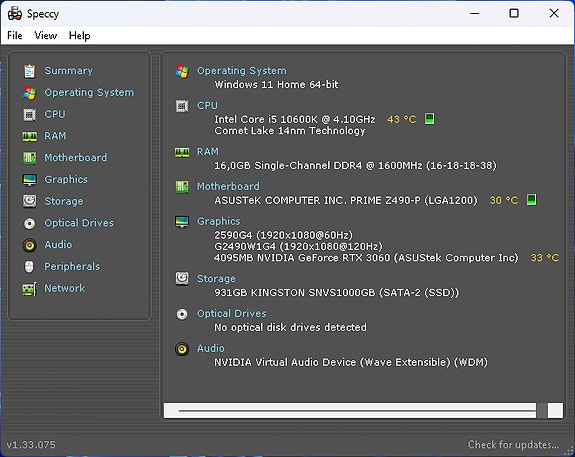Select Operating System in the sidebar
The image size is (575, 457).
pos(89,92)
